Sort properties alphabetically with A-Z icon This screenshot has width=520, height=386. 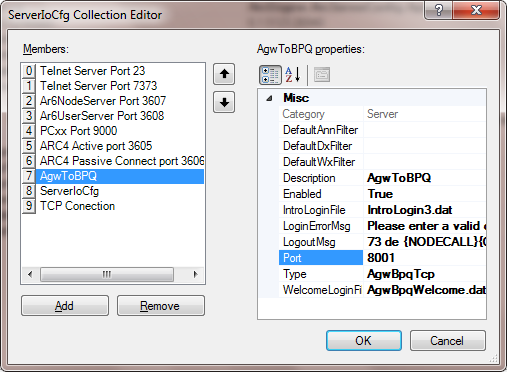point(293,75)
